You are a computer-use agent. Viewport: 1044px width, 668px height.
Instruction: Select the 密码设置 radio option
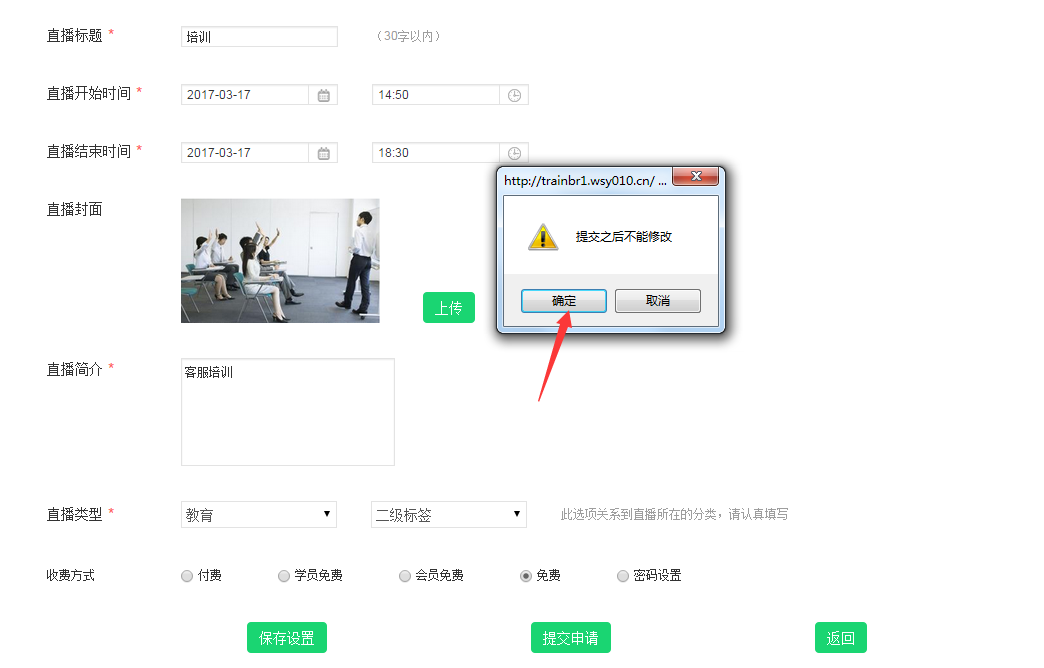(x=623, y=576)
